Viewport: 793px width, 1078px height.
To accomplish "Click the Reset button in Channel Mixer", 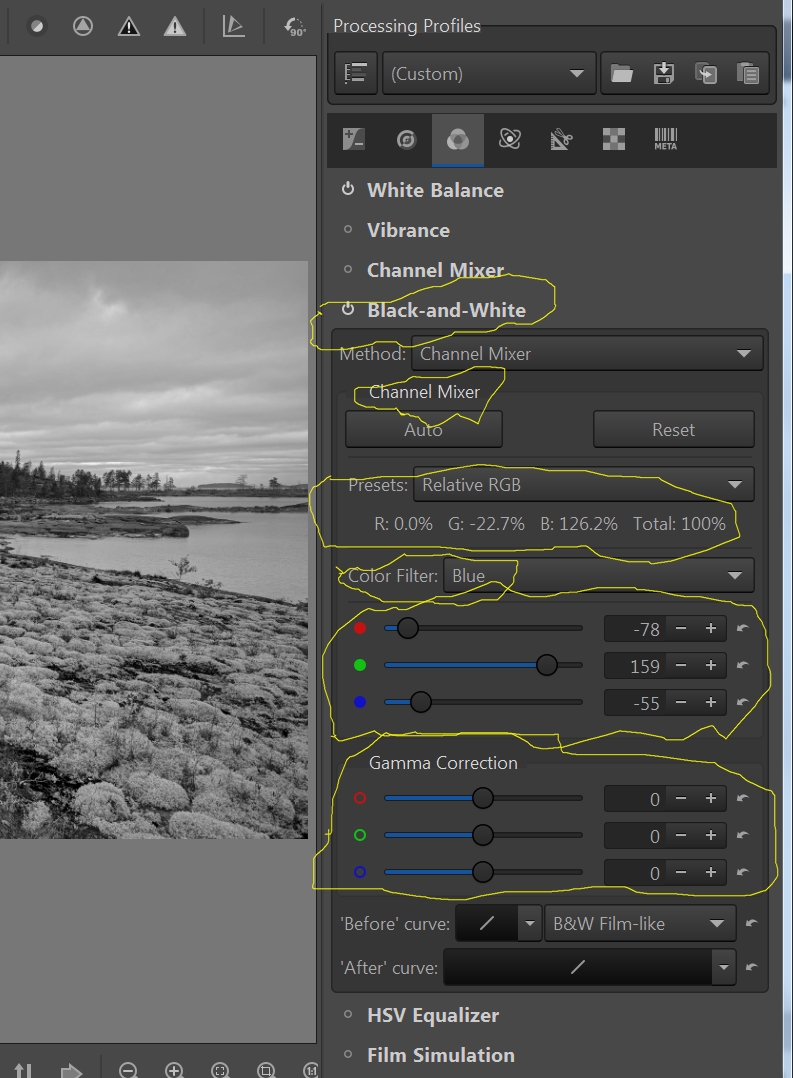I will 673,430.
